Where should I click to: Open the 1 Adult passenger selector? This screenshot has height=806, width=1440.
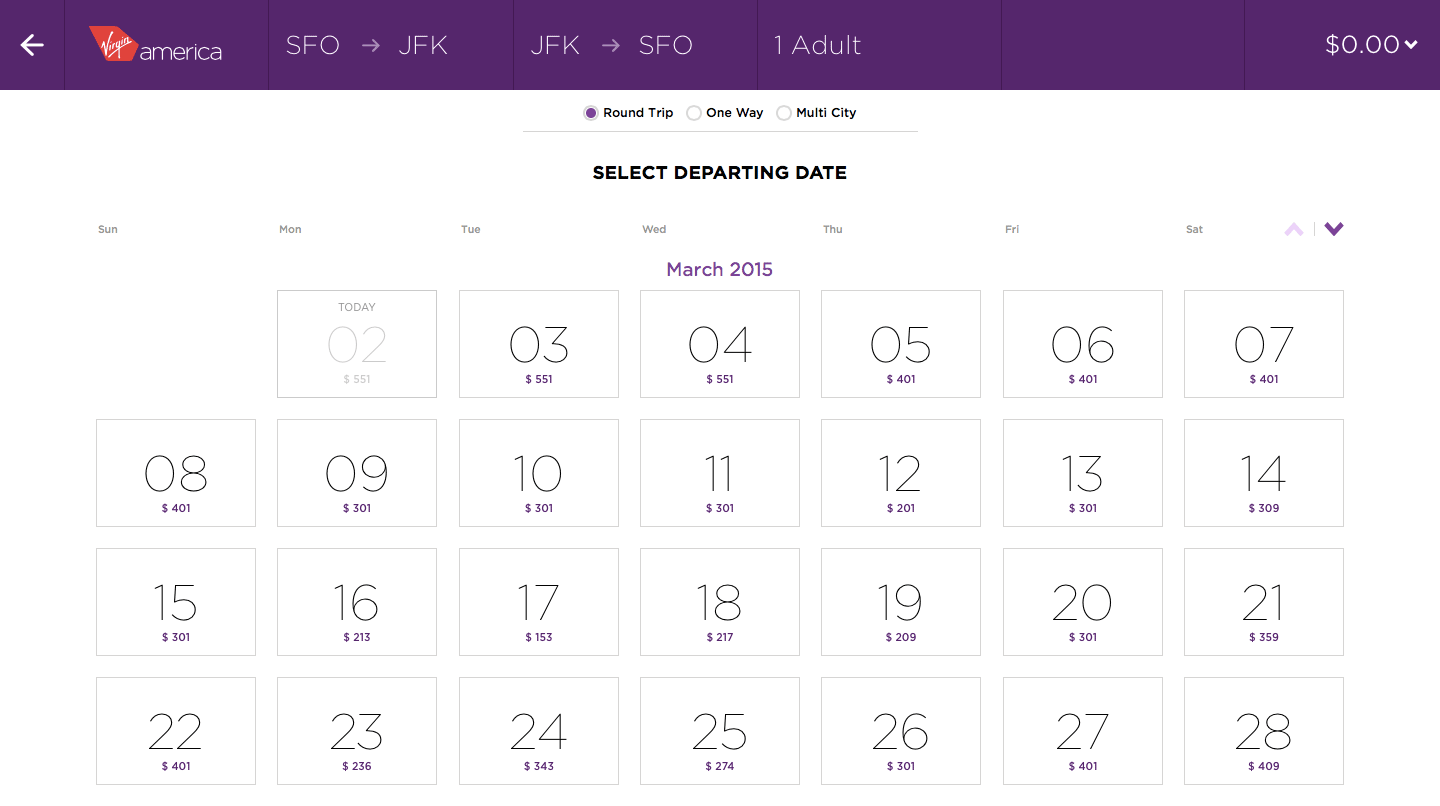click(817, 45)
